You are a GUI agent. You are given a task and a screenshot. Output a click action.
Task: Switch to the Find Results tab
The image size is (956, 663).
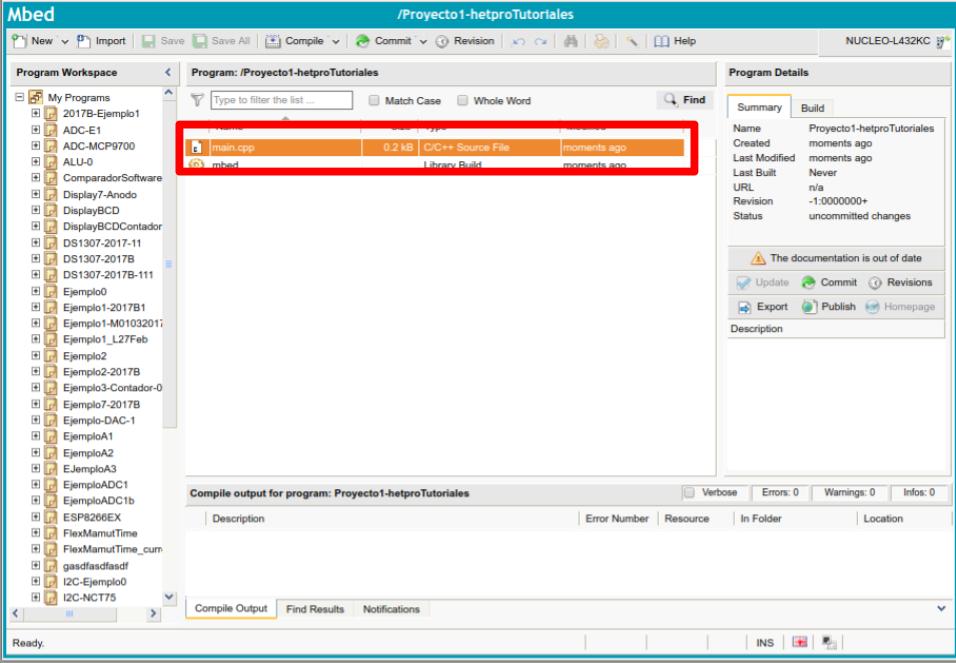click(x=315, y=609)
